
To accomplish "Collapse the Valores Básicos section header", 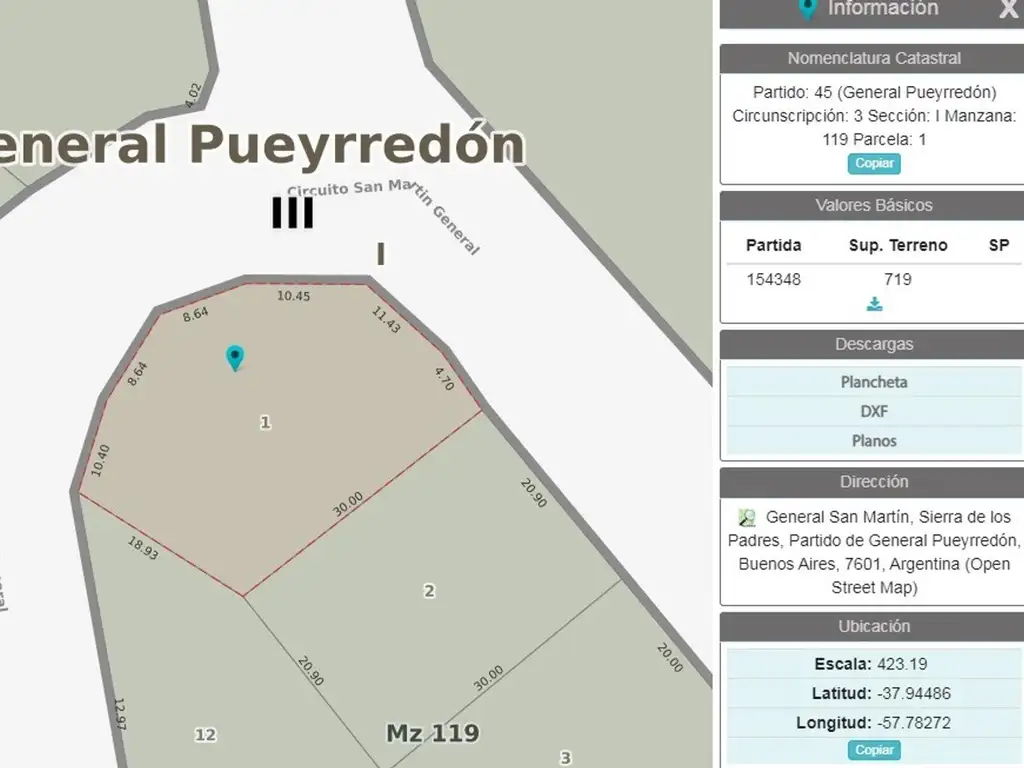I will [x=874, y=205].
